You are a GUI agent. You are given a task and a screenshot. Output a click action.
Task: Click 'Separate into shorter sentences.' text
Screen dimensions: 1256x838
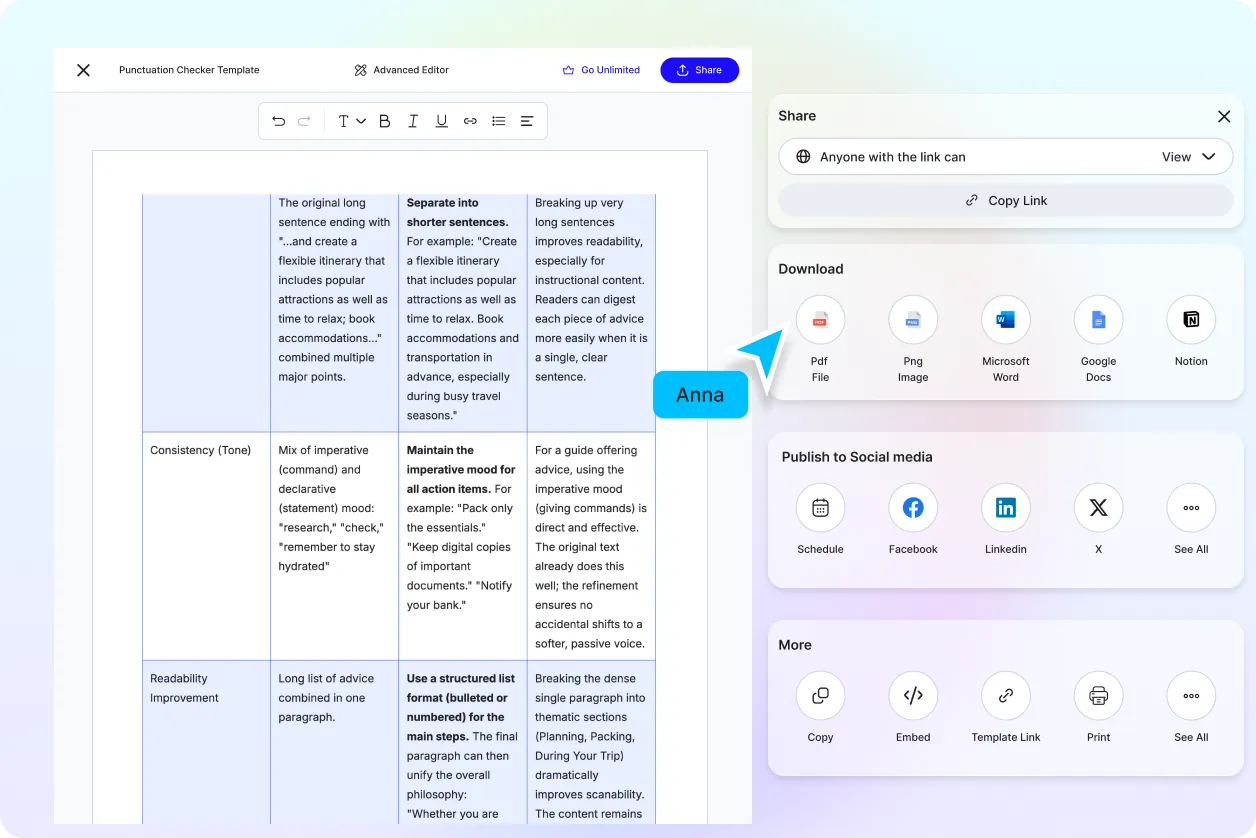click(x=457, y=212)
